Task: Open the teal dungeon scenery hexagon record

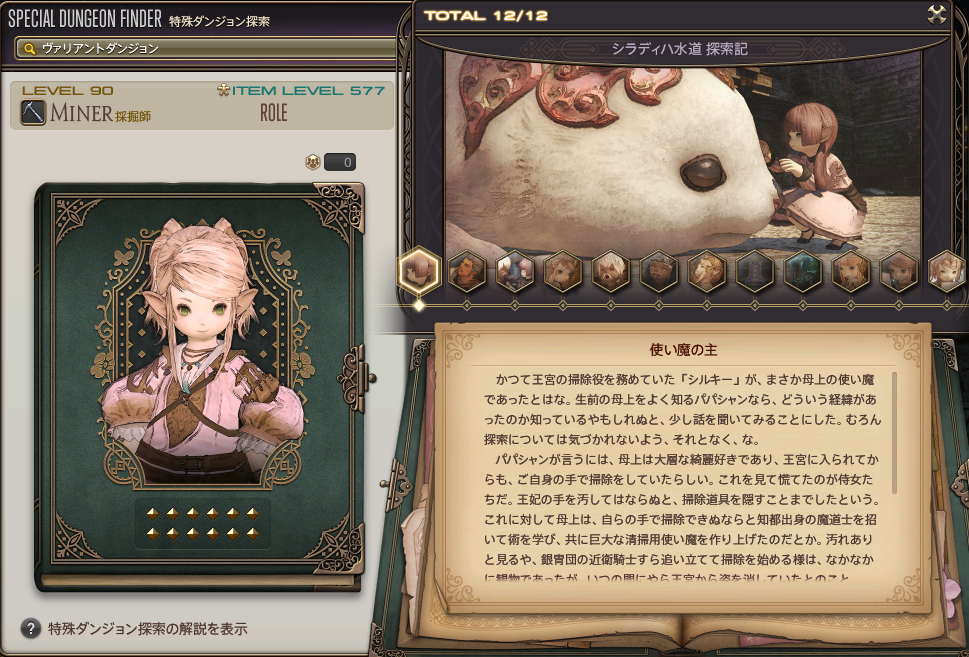Action: pos(803,271)
